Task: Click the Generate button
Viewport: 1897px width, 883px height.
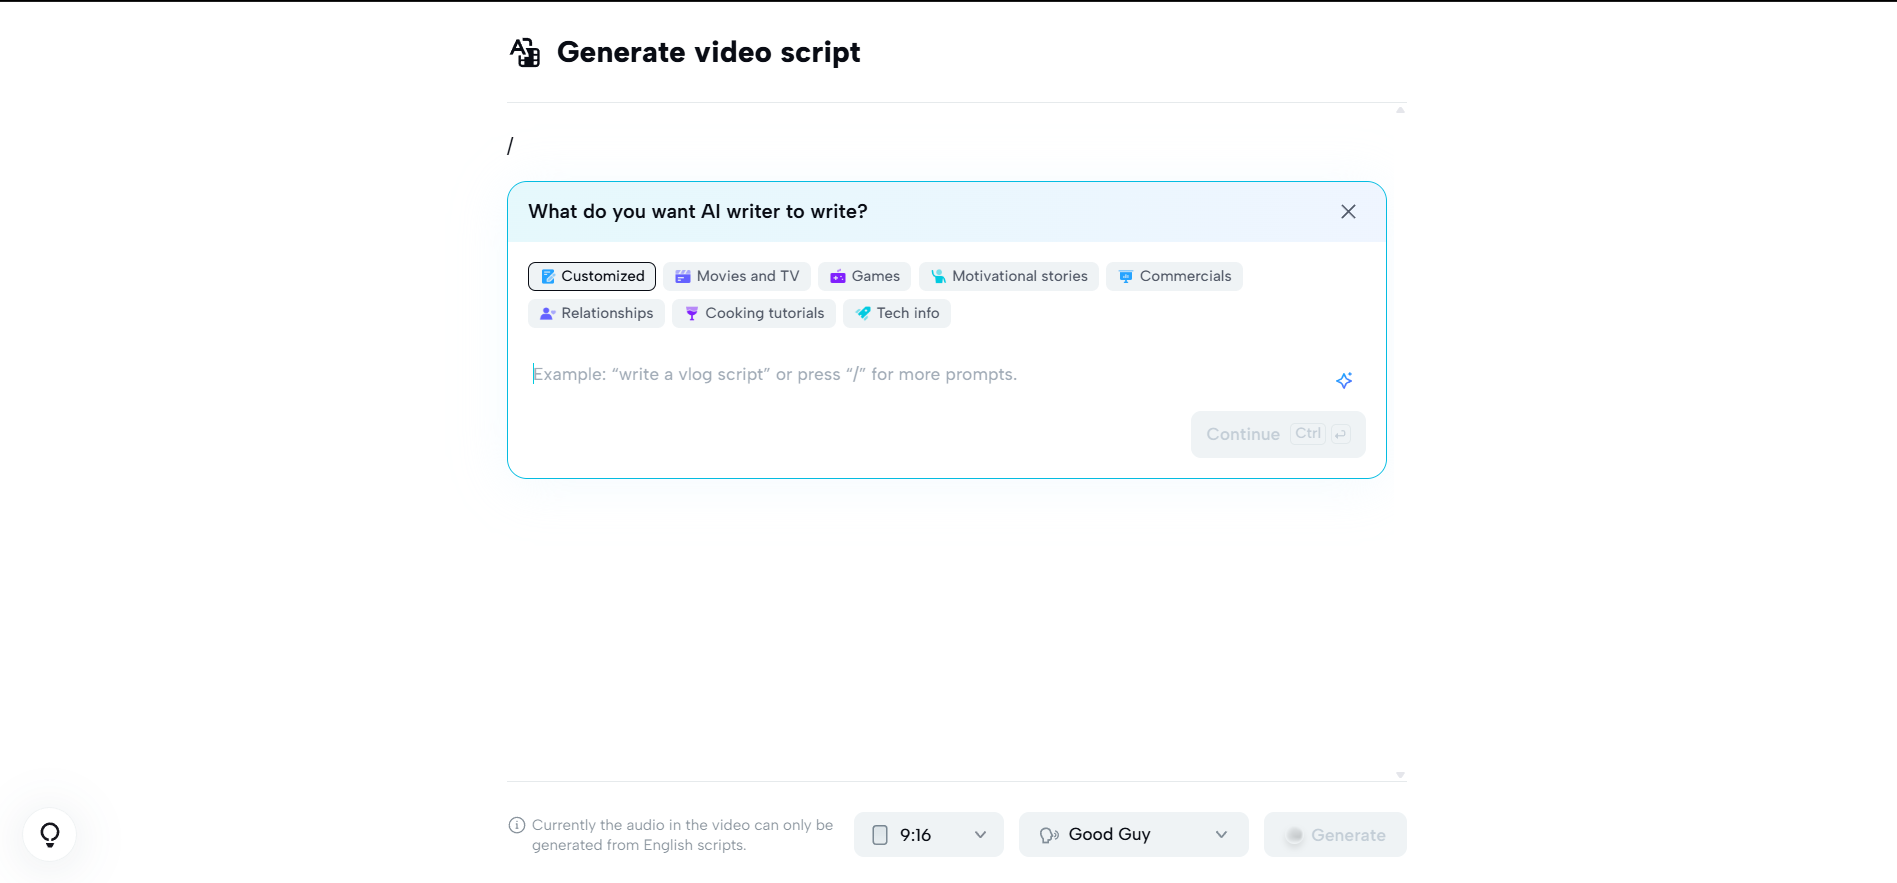Action: (1335, 834)
